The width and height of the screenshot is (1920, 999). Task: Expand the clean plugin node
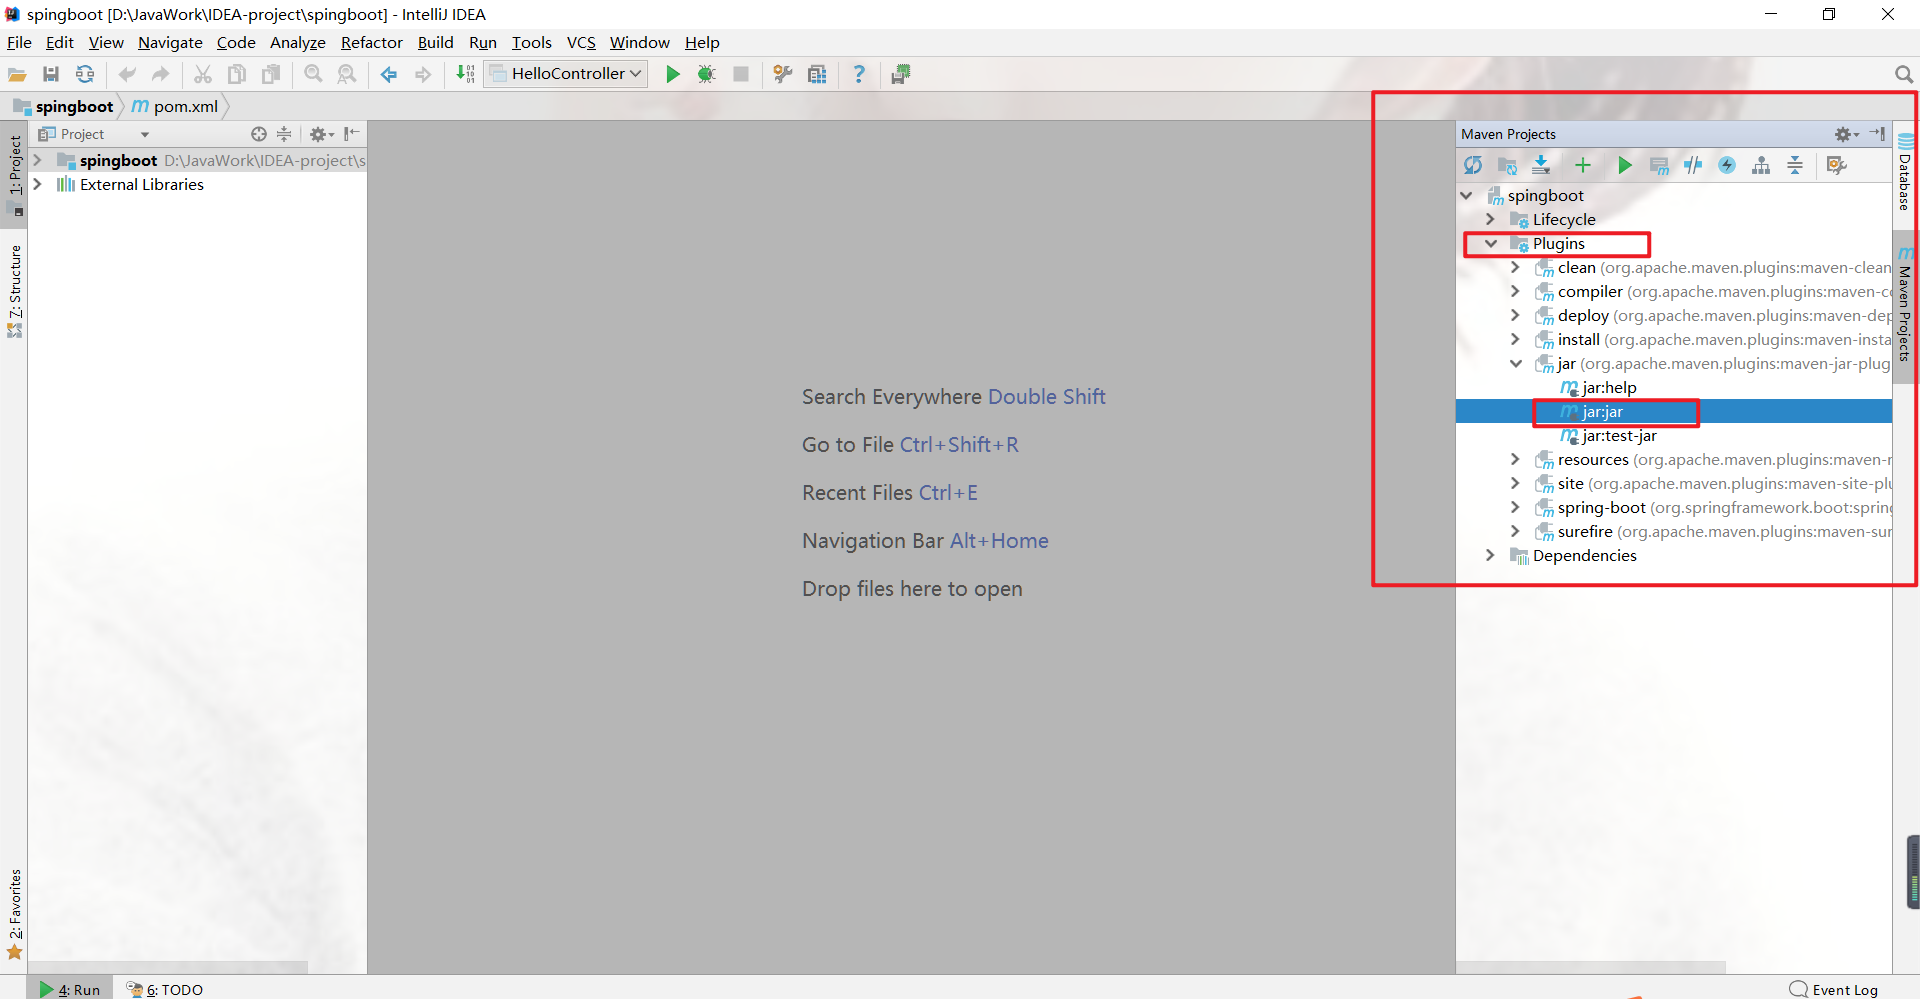[1515, 267]
